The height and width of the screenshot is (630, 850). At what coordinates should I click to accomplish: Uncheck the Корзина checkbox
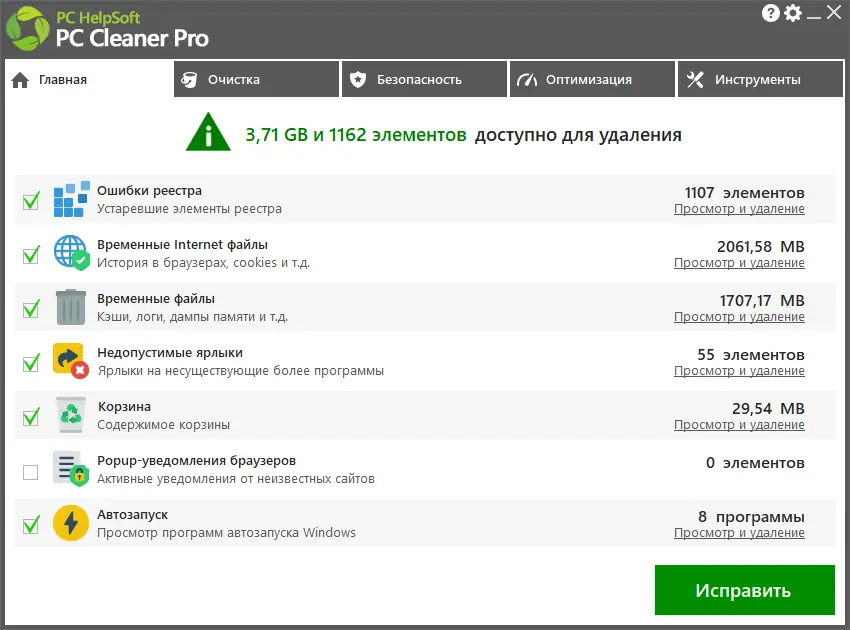[x=29, y=417]
